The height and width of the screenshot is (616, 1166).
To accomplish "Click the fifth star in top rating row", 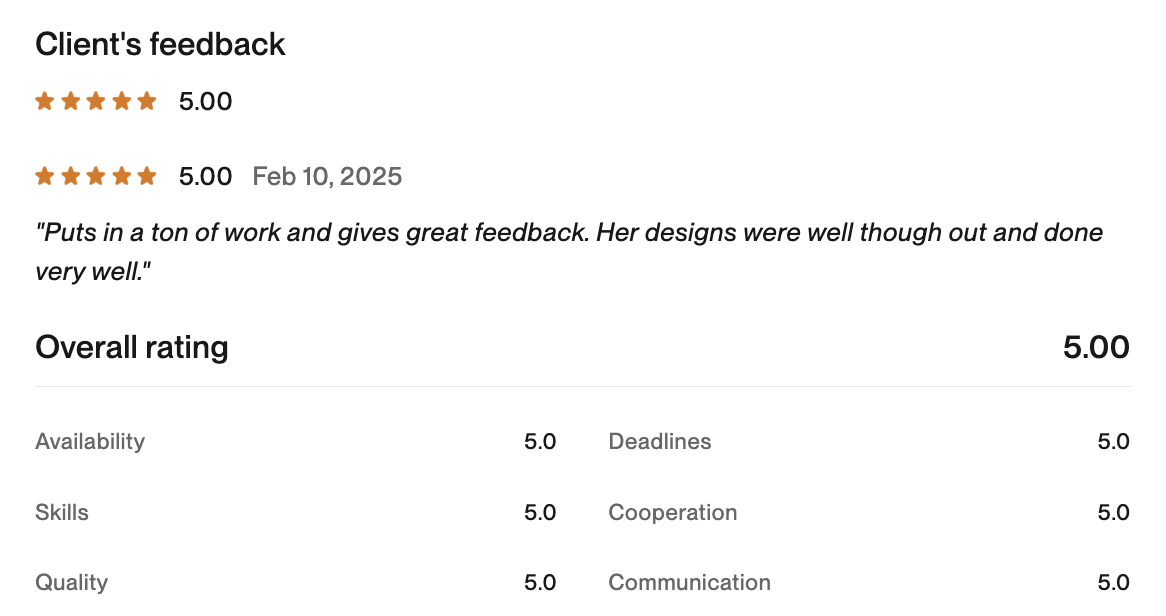I will (x=147, y=101).
